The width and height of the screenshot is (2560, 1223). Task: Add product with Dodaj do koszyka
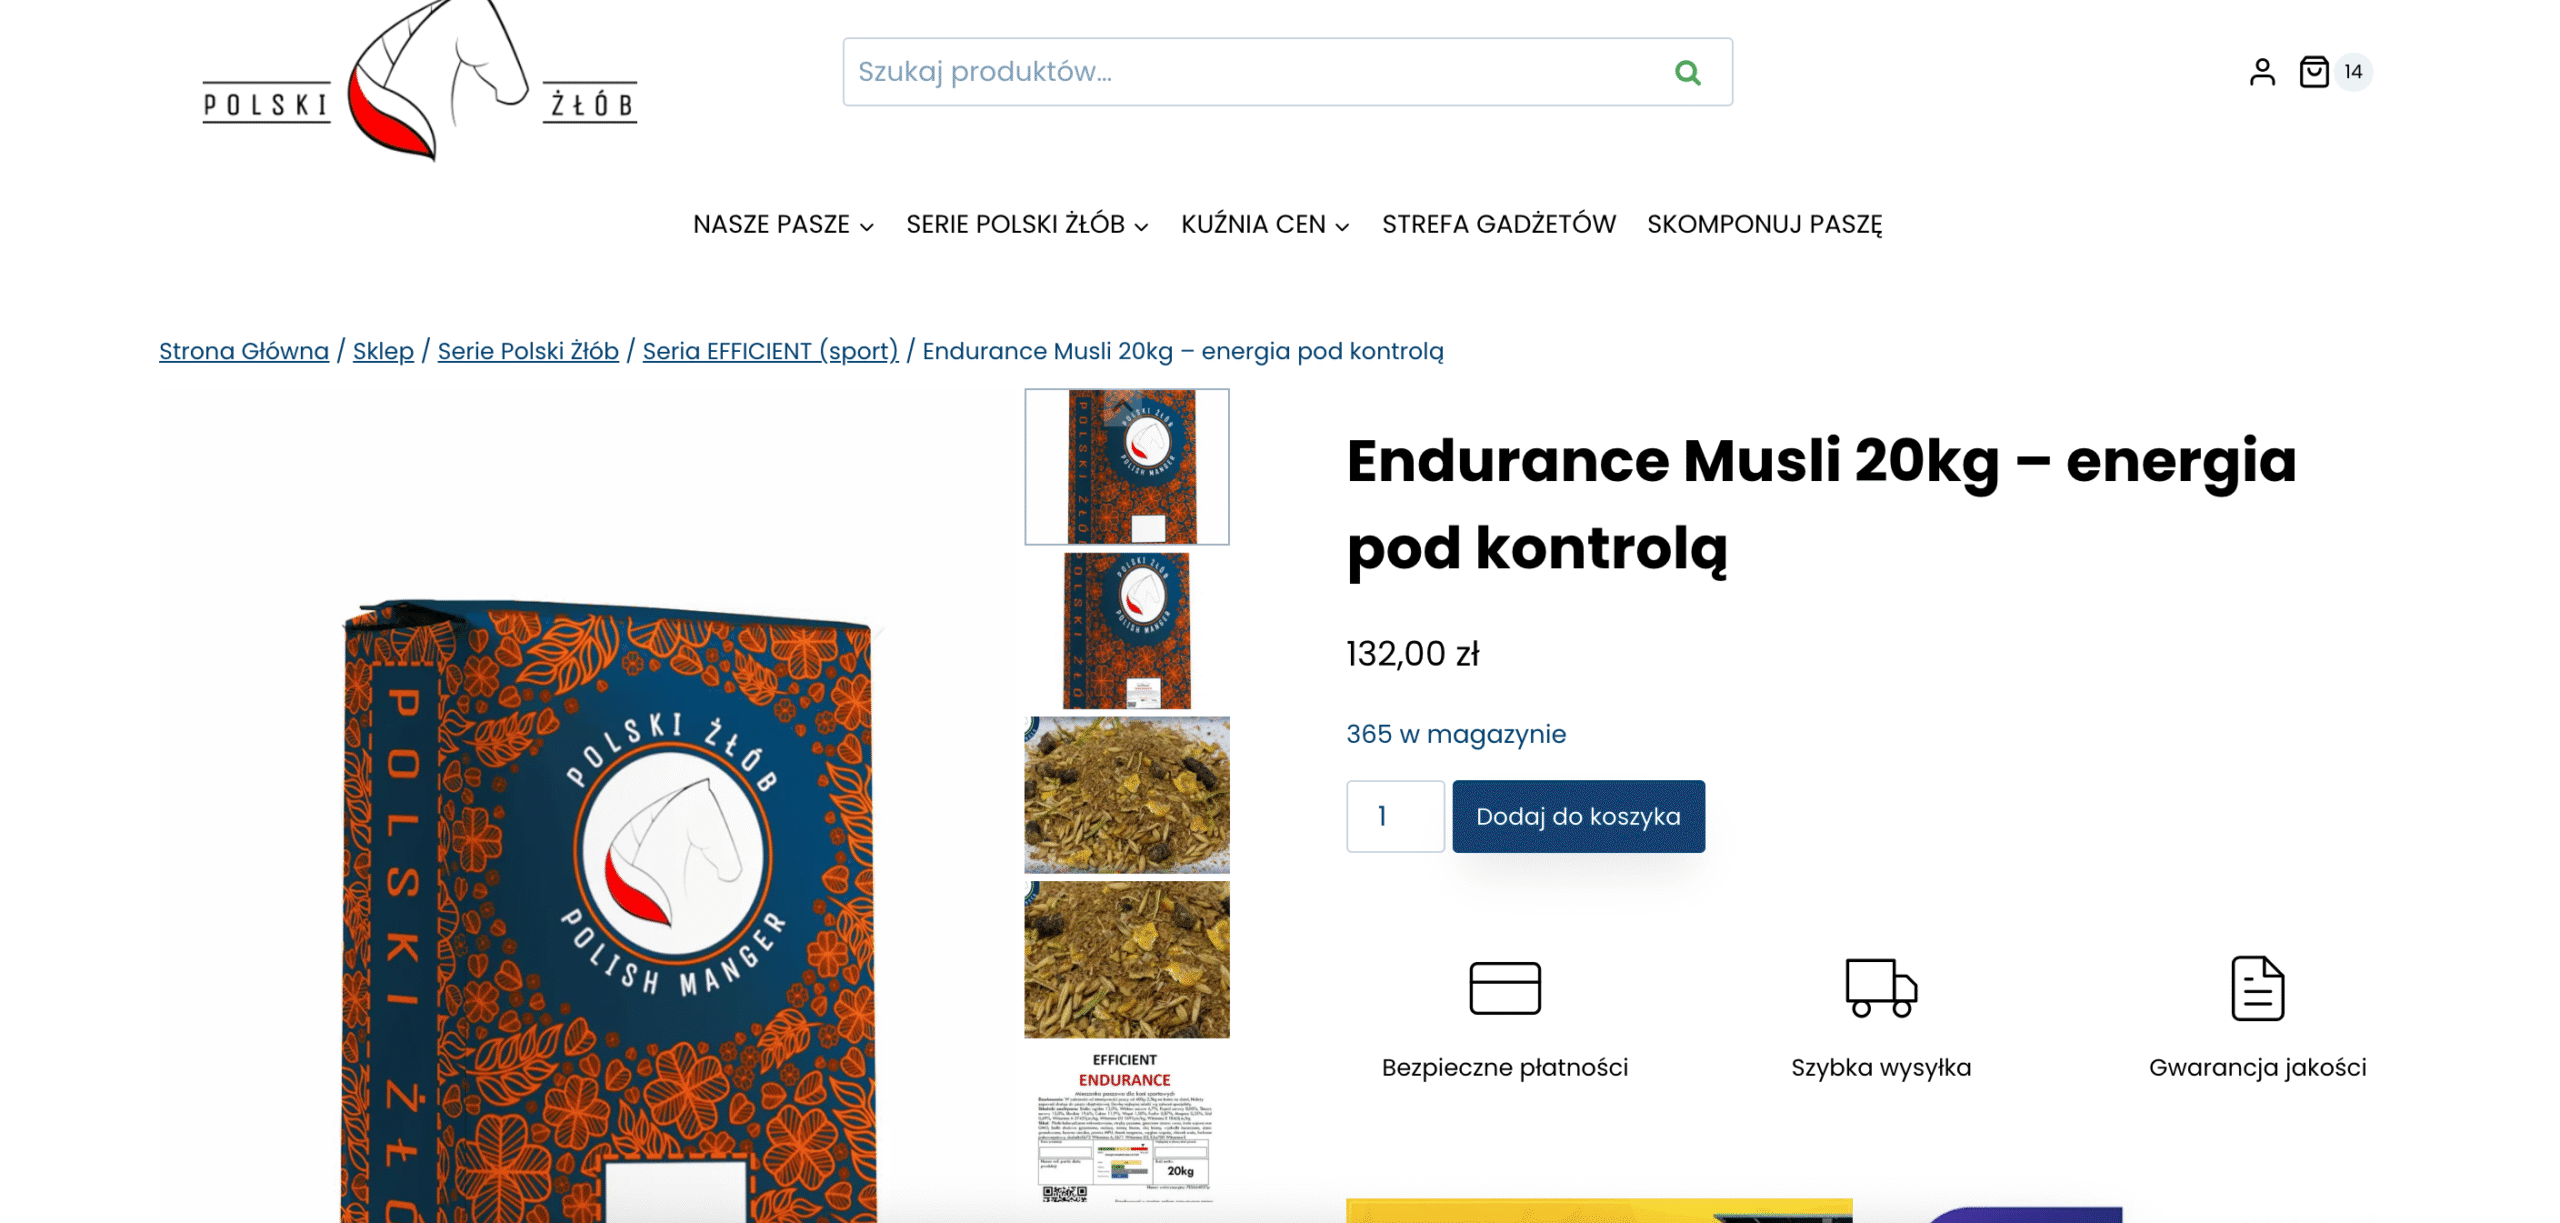tap(1578, 816)
